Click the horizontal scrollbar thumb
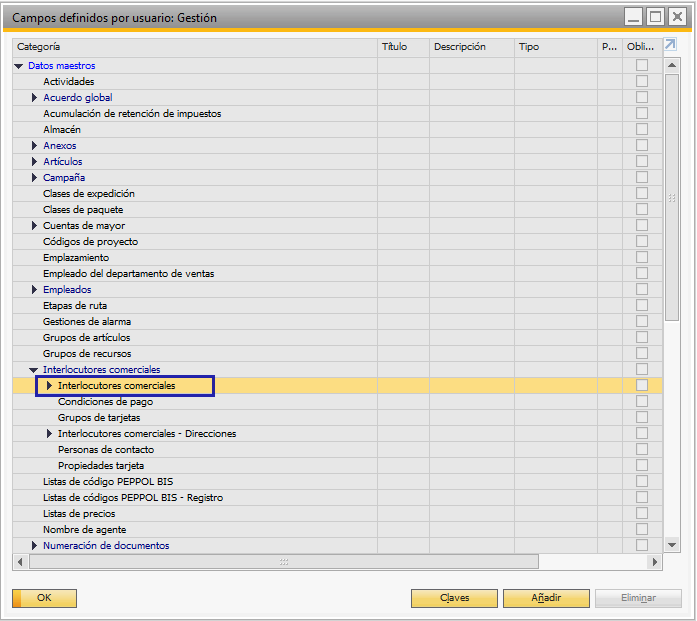The height and width of the screenshot is (621, 697). (x=284, y=562)
